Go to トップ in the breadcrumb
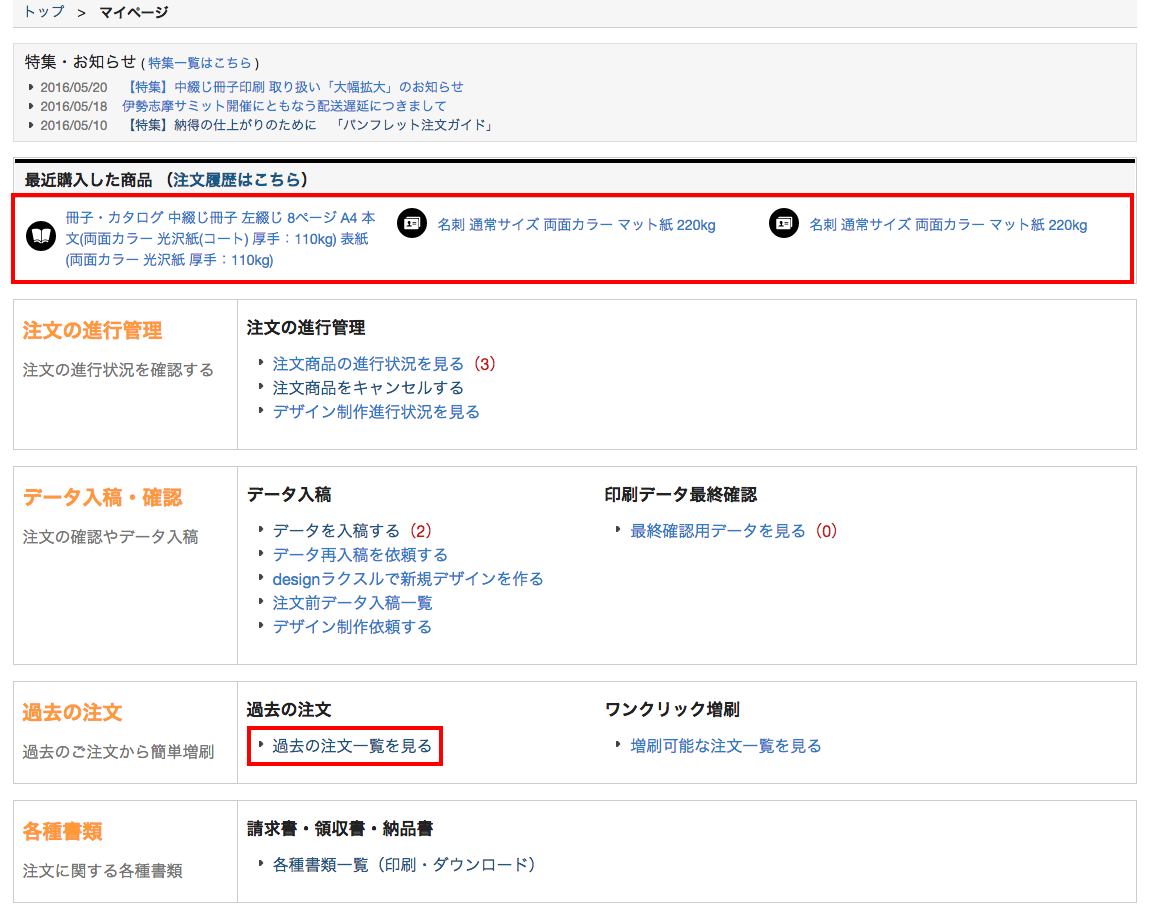 click(43, 12)
